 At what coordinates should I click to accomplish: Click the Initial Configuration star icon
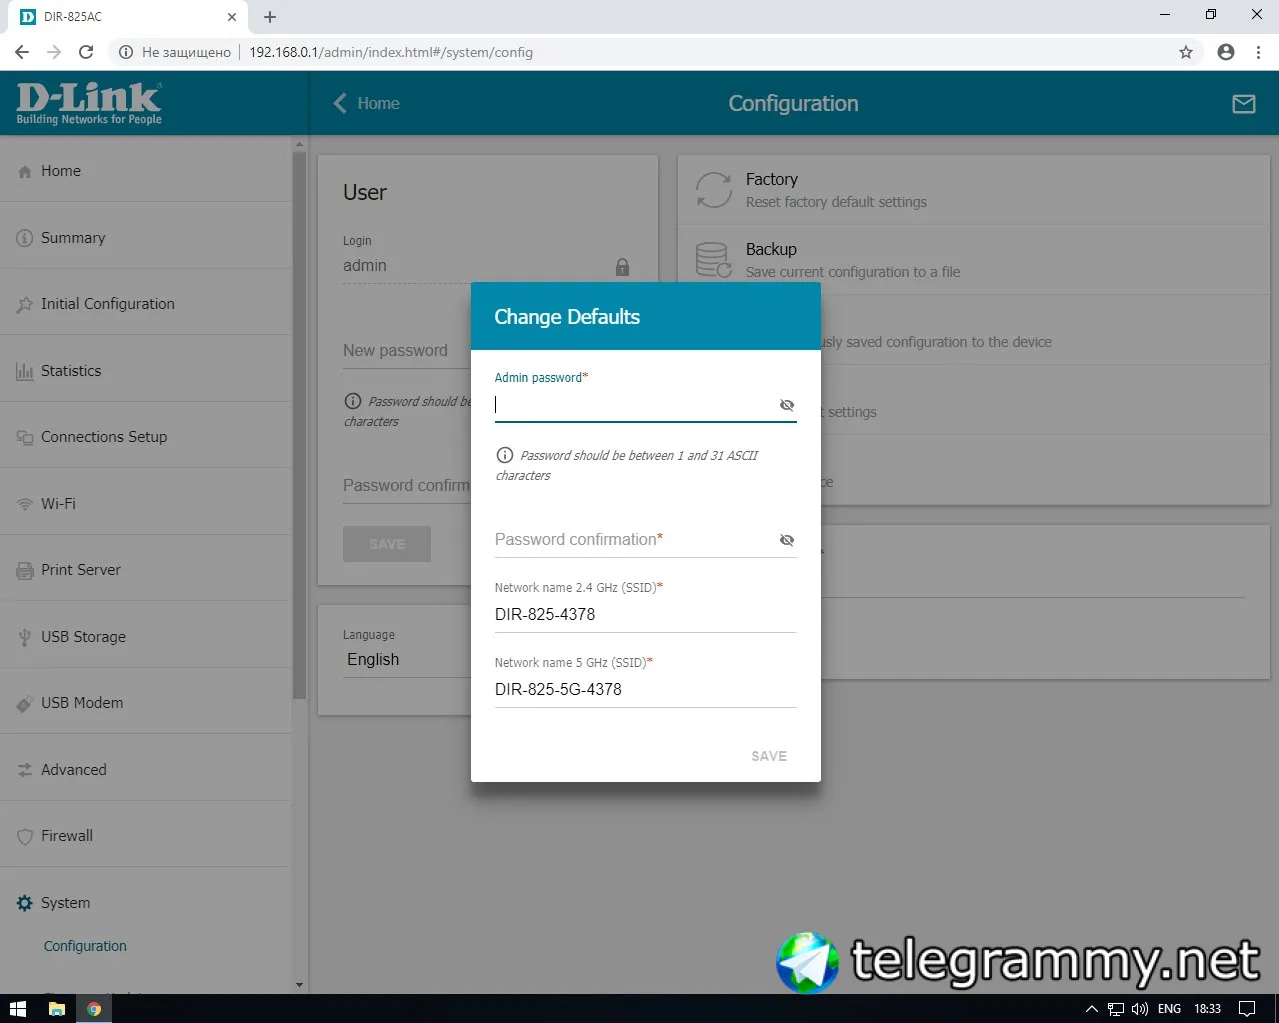click(25, 305)
